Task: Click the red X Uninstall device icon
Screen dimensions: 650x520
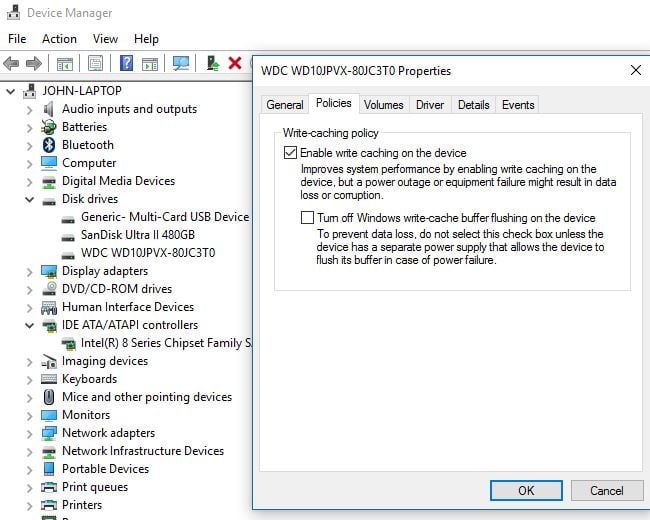Action: [235, 63]
